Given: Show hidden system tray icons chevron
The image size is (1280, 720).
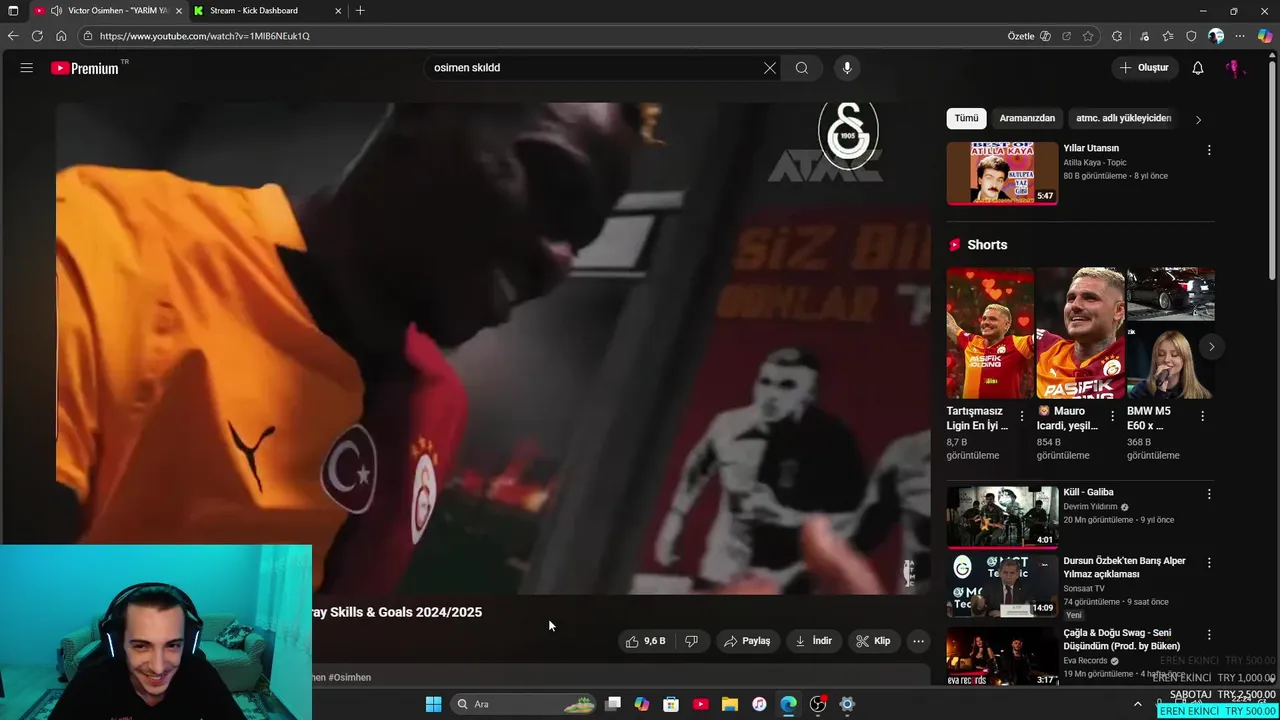Looking at the screenshot, I should (x=1137, y=704).
